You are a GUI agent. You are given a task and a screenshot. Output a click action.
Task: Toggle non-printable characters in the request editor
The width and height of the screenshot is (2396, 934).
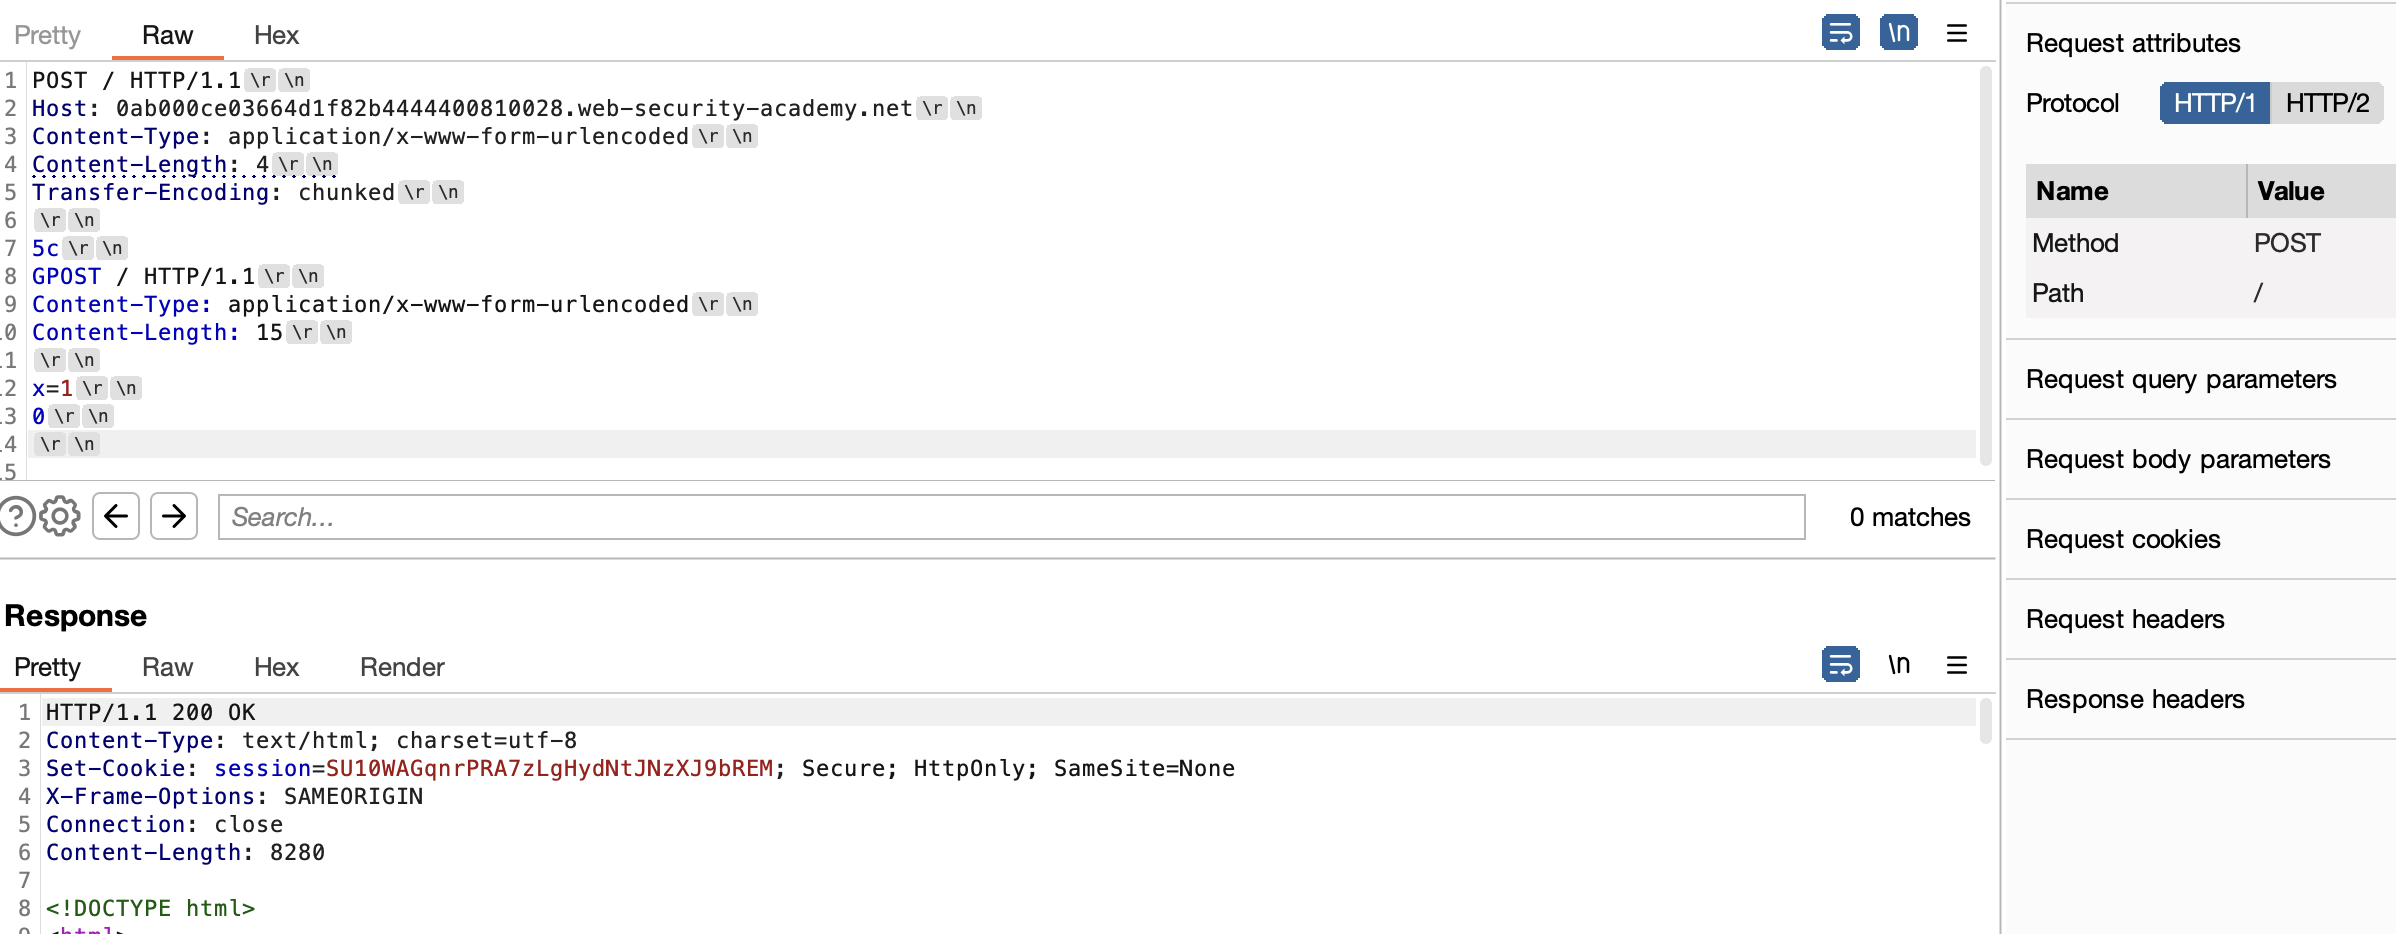1898,33
